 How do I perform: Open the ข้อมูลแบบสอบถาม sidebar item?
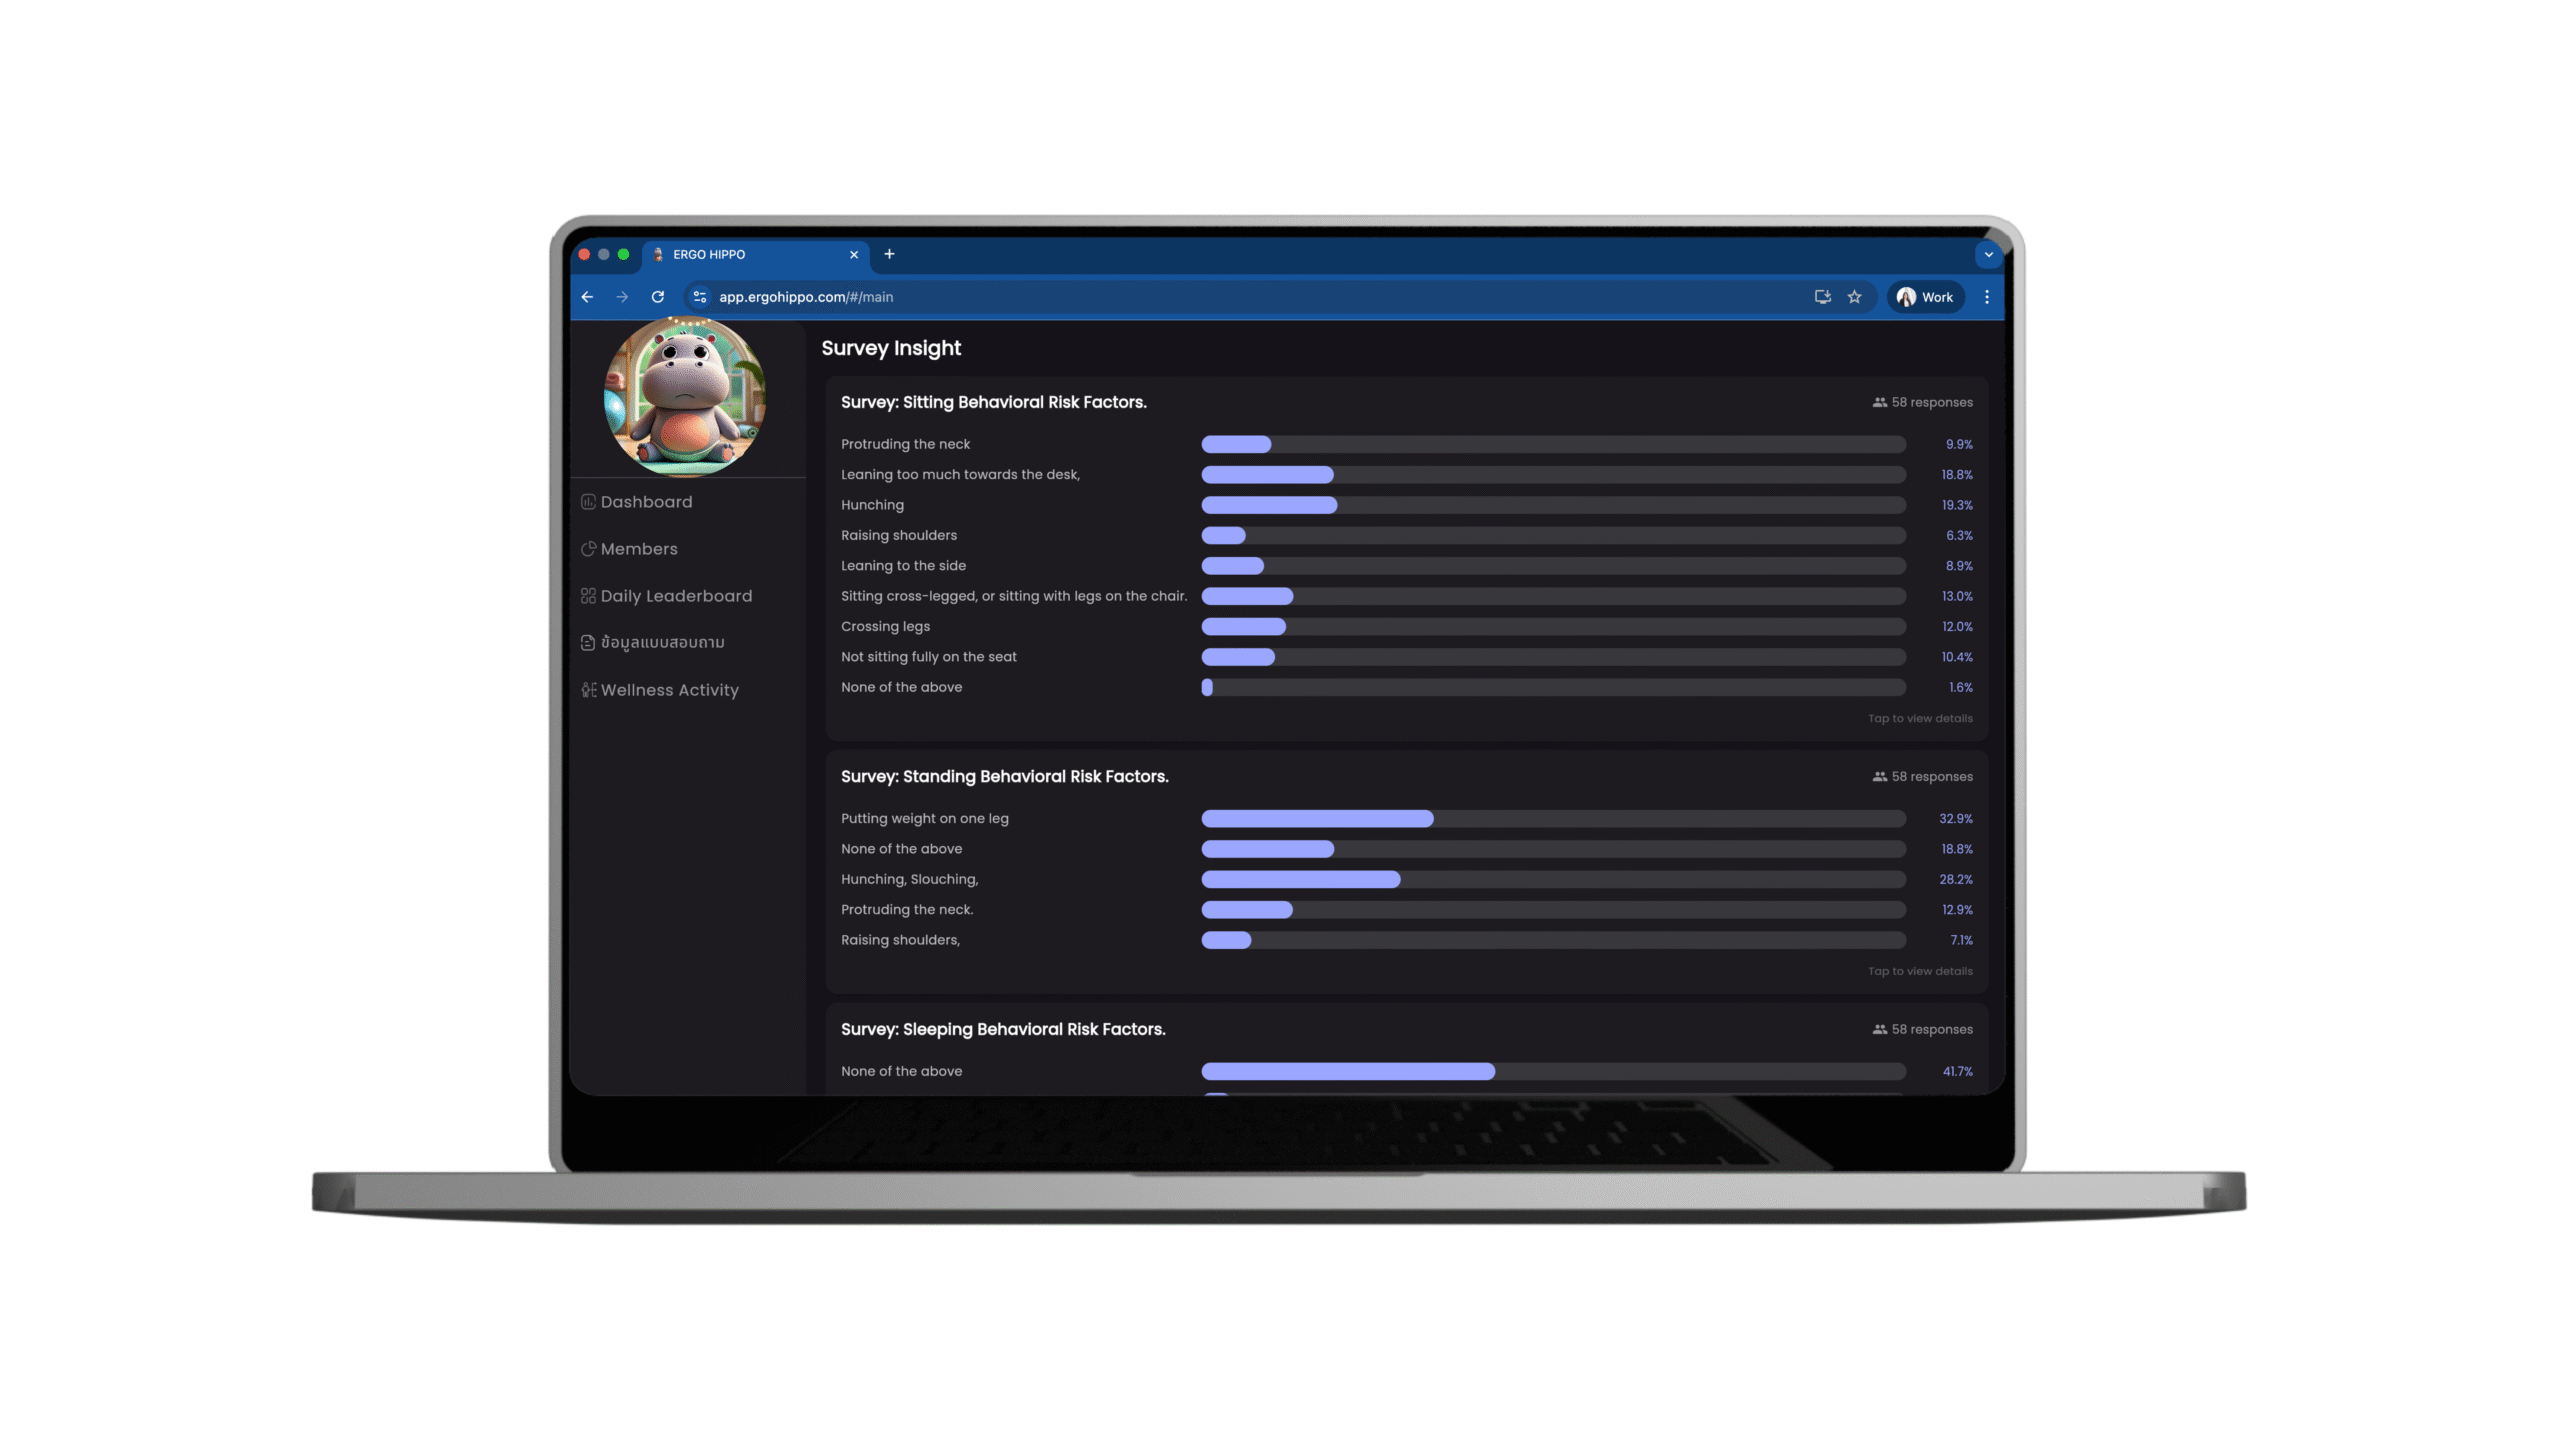pyautogui.click(x=652, y=642)
